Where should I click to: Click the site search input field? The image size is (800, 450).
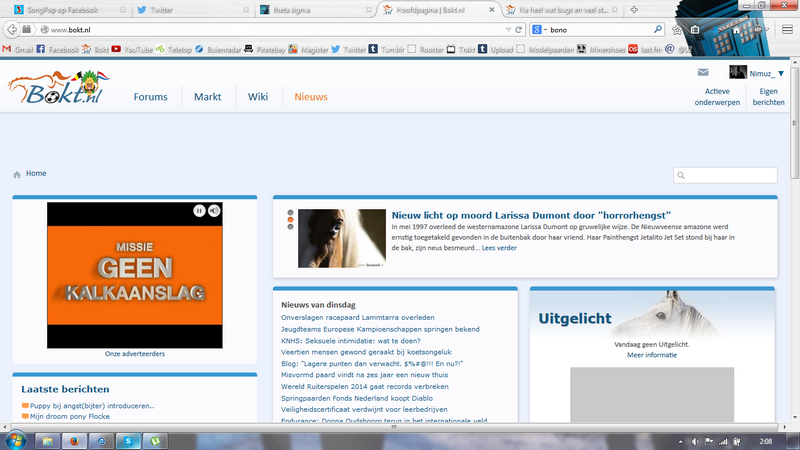point(725,176)
